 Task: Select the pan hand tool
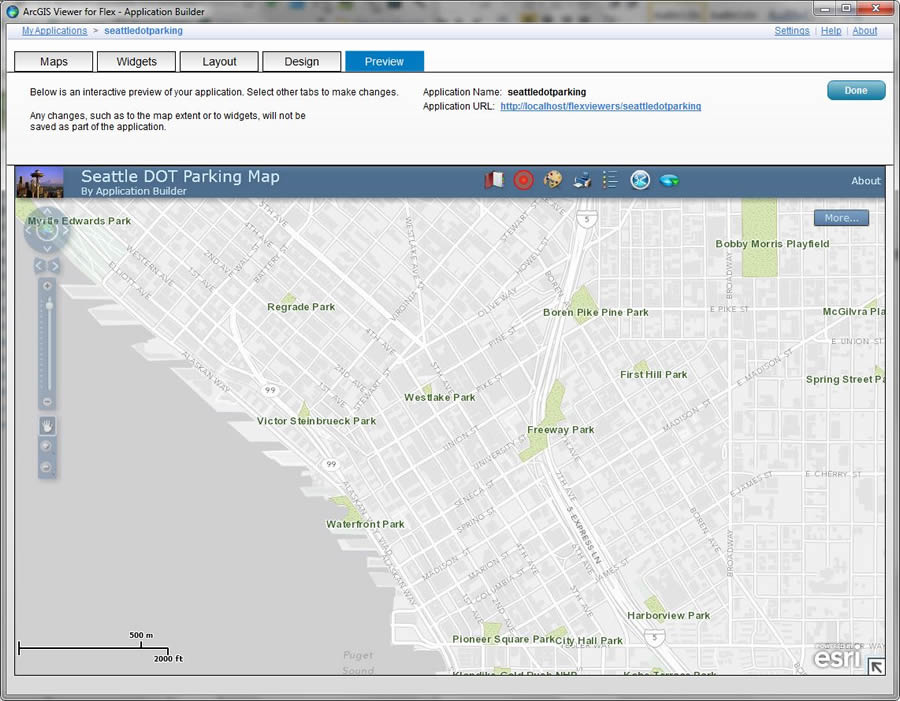[47, 426]
